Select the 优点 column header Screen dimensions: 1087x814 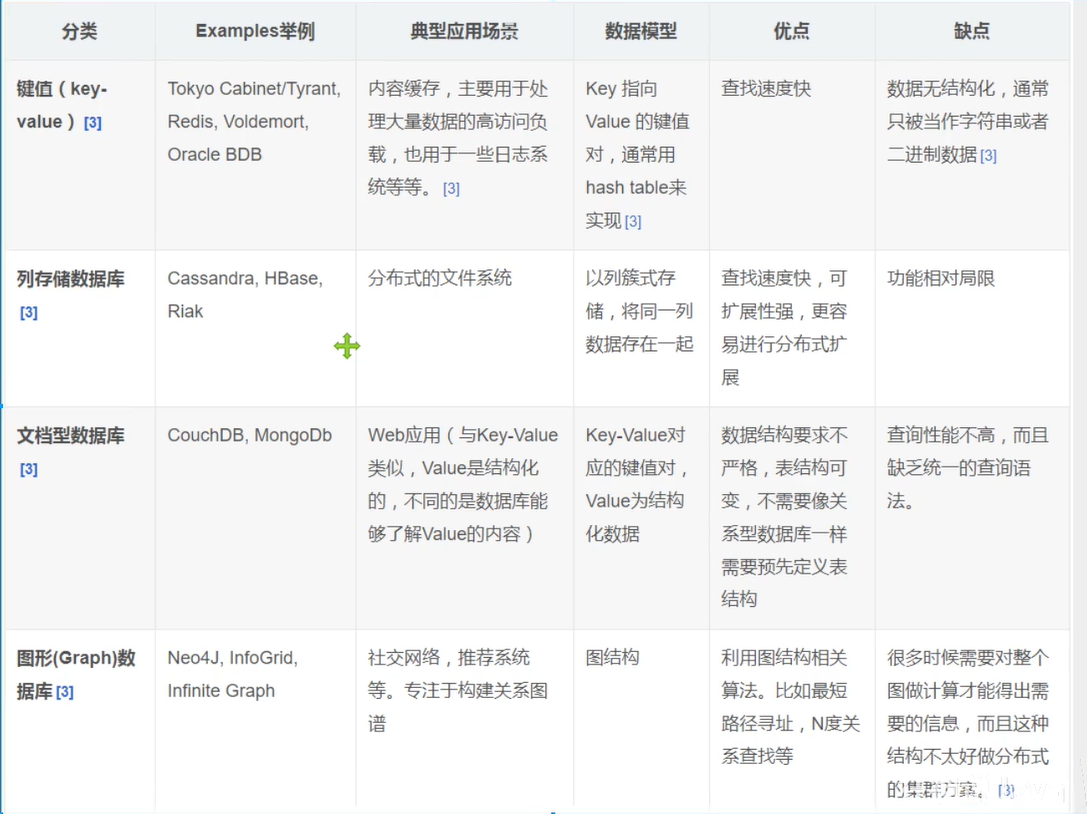pyautogui.click(x=791, y=31)
